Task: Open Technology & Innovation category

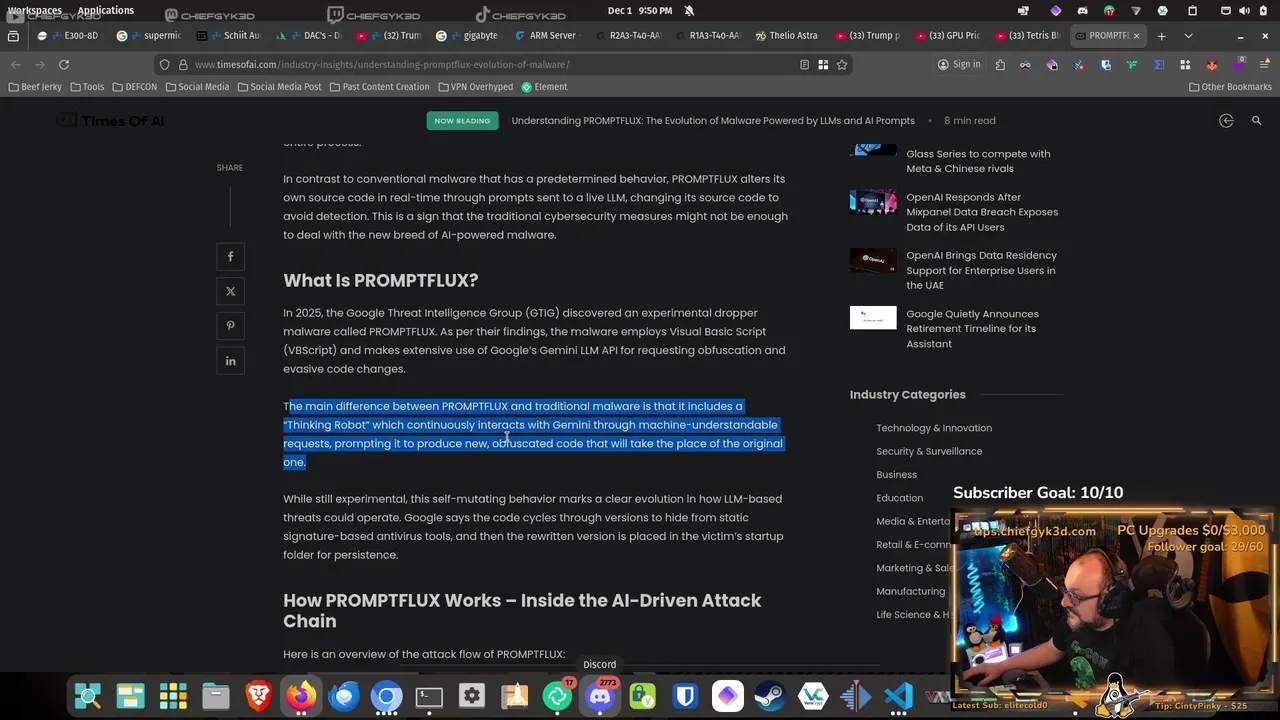Action: 934,428
